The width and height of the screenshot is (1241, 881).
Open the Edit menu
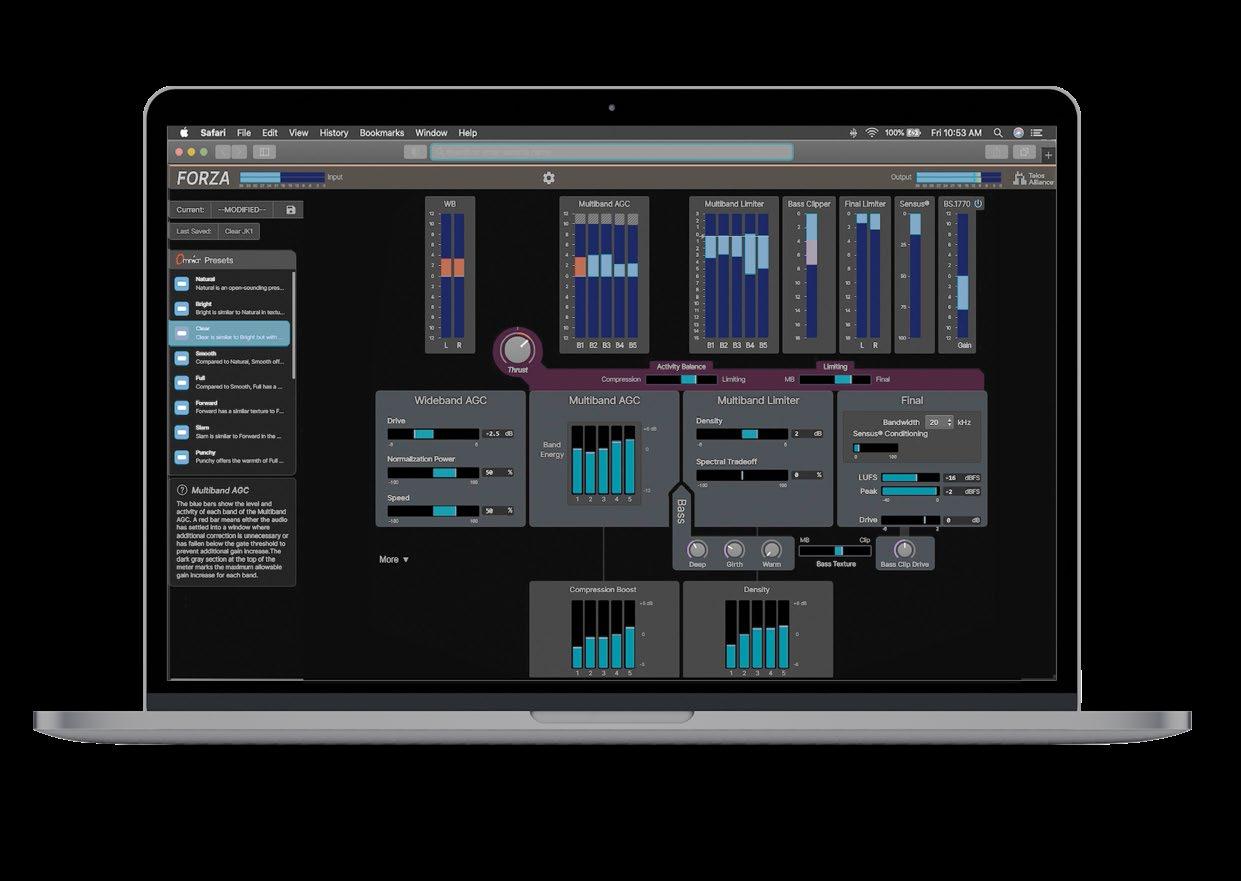coord(270,132)
